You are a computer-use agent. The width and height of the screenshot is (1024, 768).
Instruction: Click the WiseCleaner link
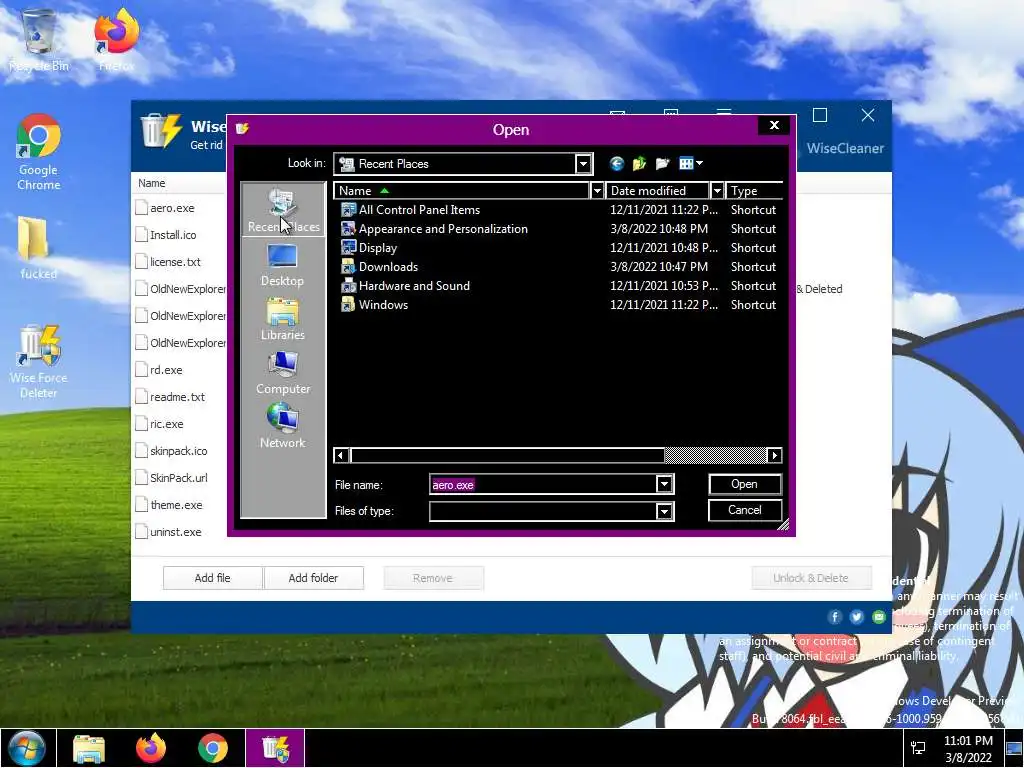click(845, 148)
